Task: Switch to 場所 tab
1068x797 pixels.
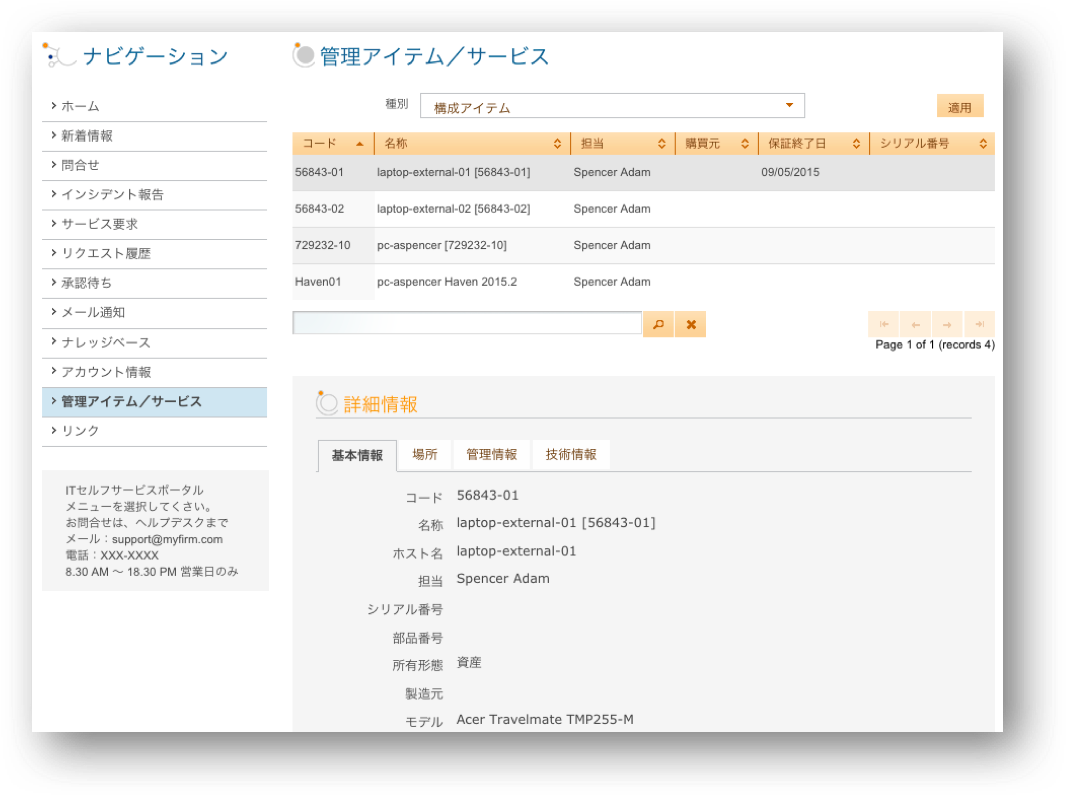Action: coord(424,454)
